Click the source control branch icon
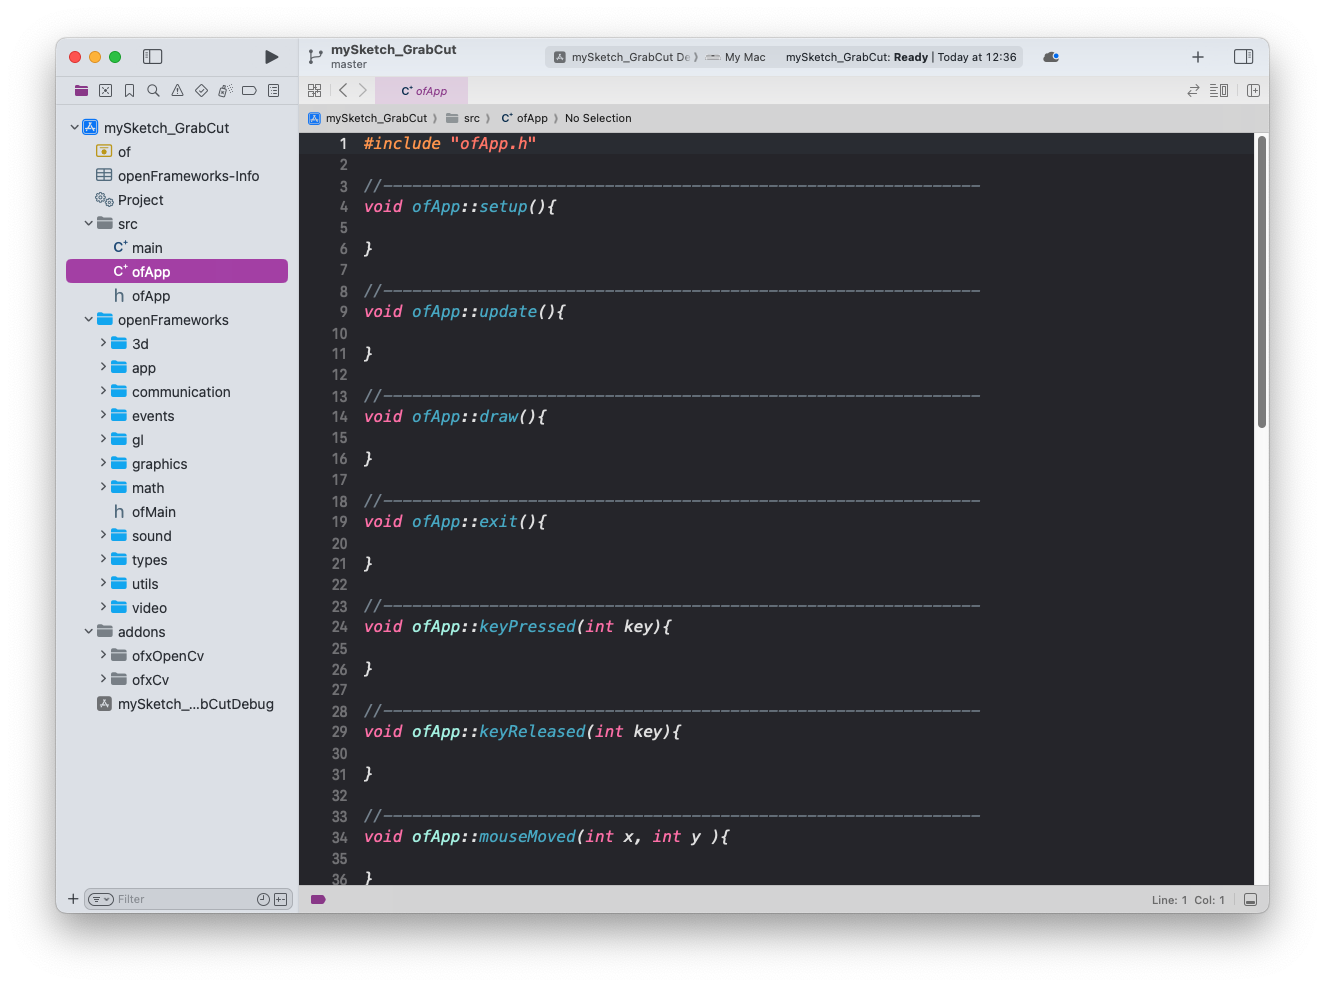 click(315, 57)
